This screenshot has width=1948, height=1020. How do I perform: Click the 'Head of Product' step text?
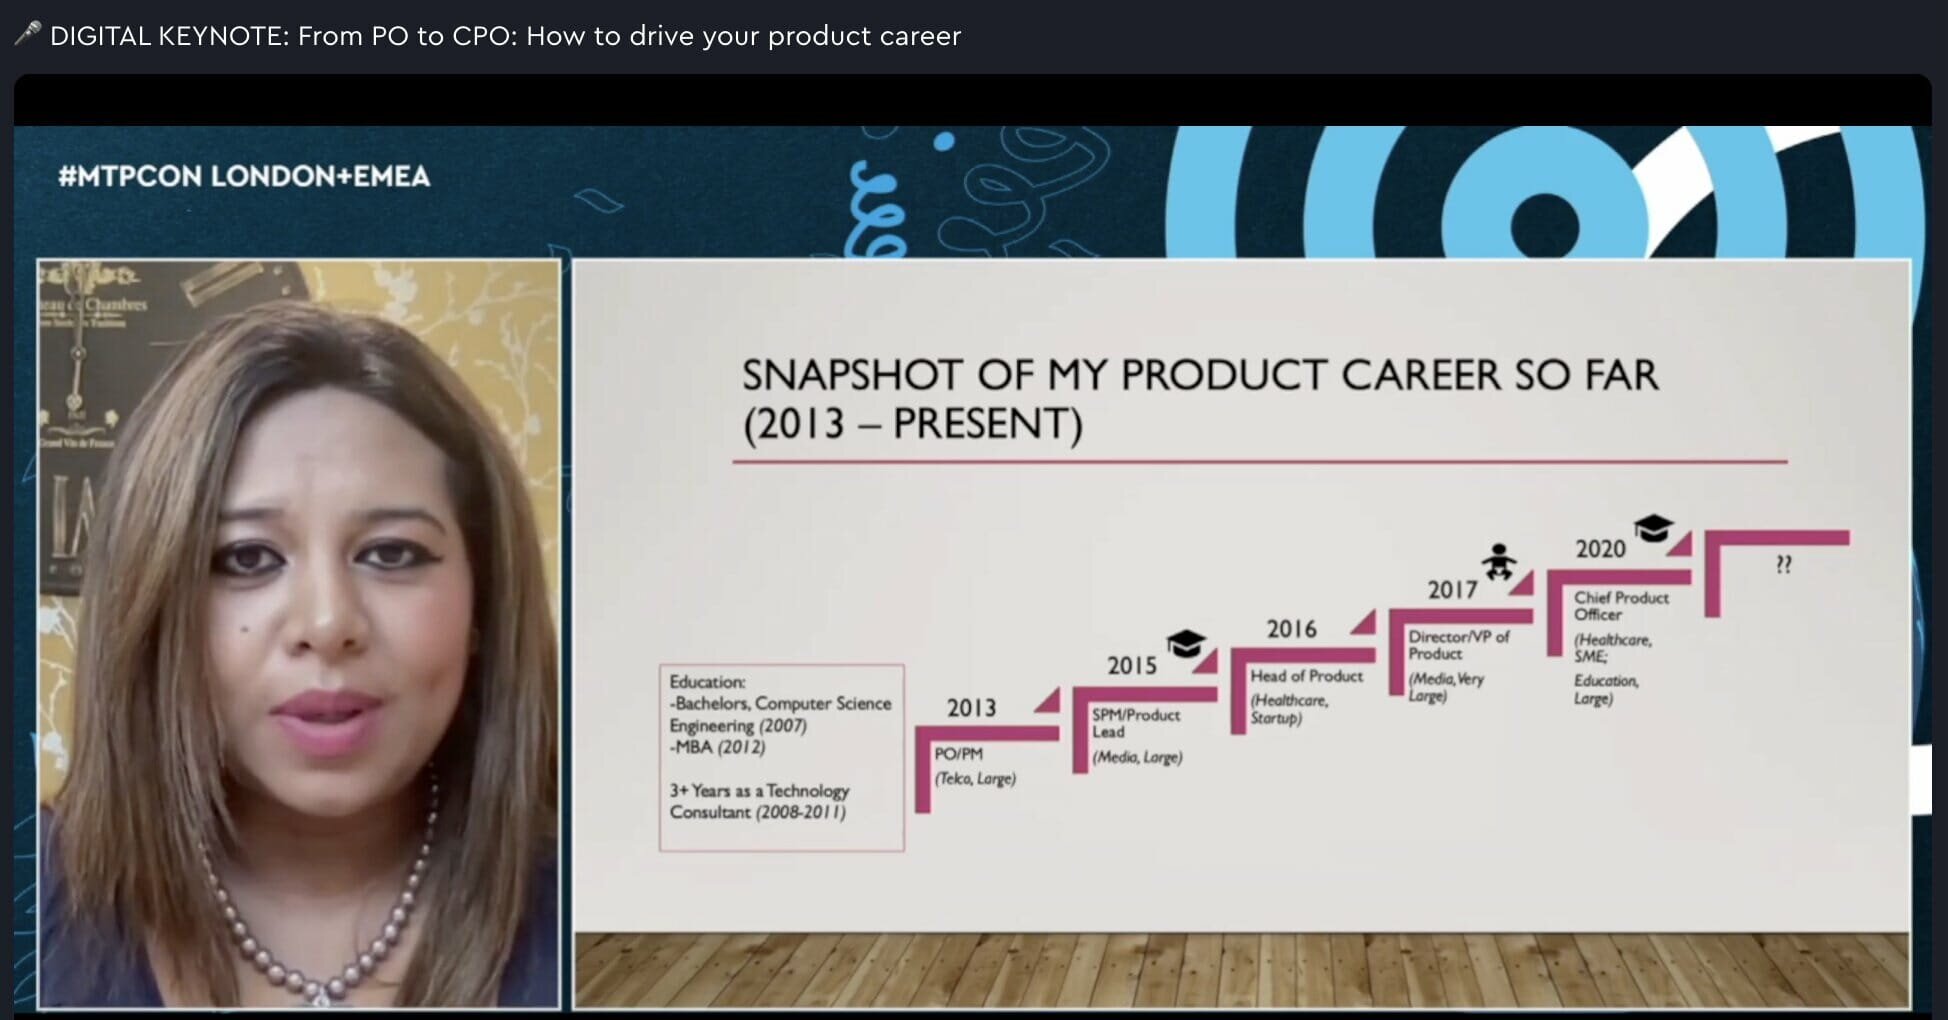coord(1306,676)
